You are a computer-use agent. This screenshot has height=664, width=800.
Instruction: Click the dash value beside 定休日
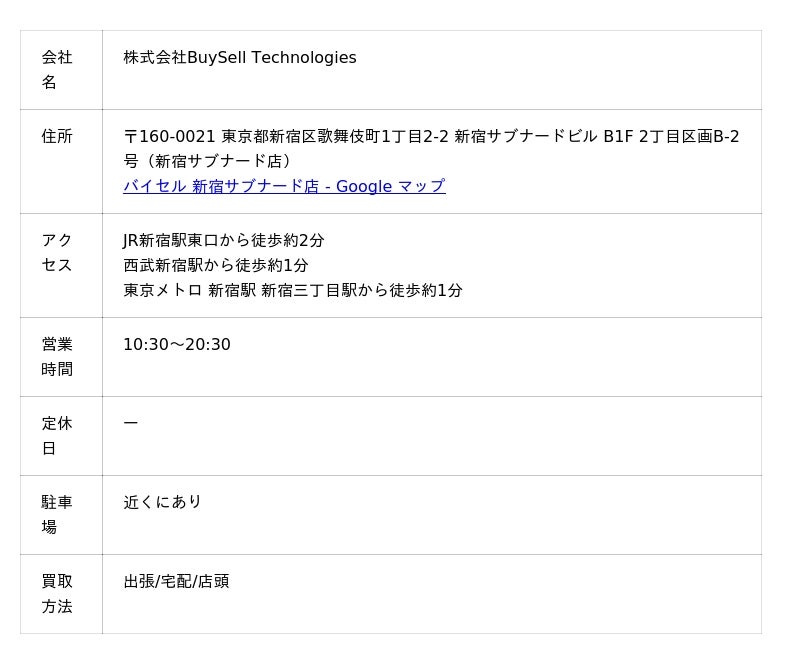131,423
